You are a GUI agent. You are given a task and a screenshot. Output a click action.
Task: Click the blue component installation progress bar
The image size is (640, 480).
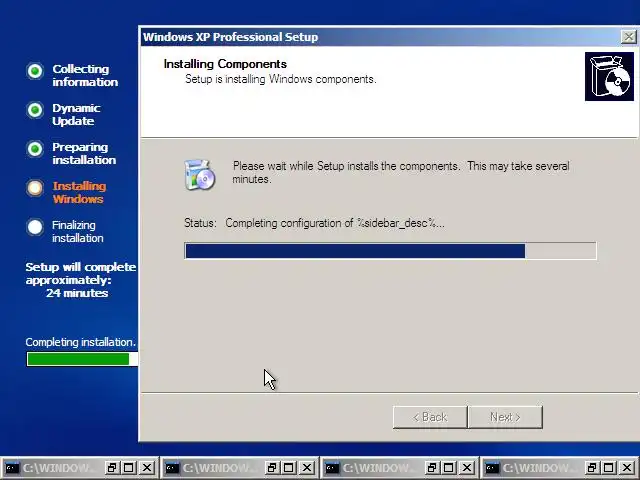pos(390,251)
